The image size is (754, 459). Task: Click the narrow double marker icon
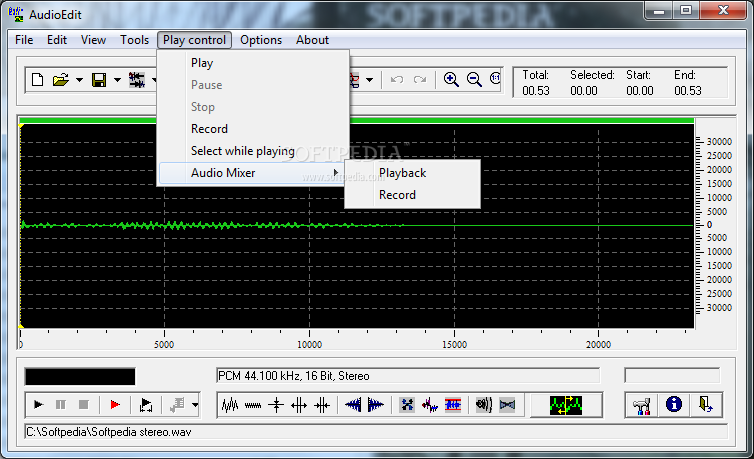[x=322, y=405]
